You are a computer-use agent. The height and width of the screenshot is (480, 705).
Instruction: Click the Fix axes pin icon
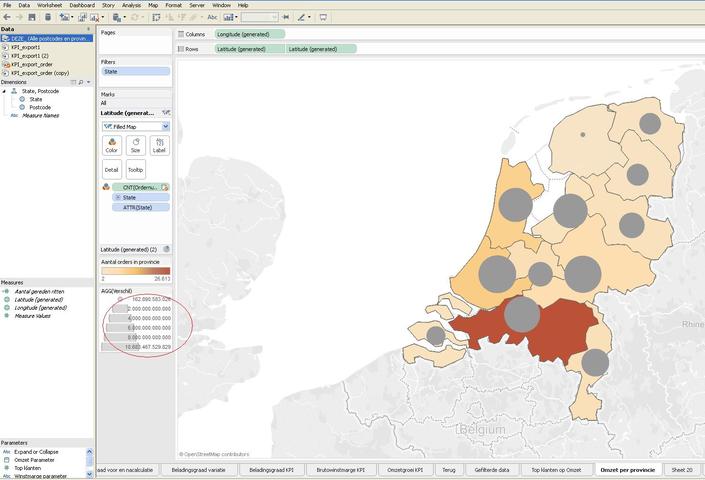point(286,17)
